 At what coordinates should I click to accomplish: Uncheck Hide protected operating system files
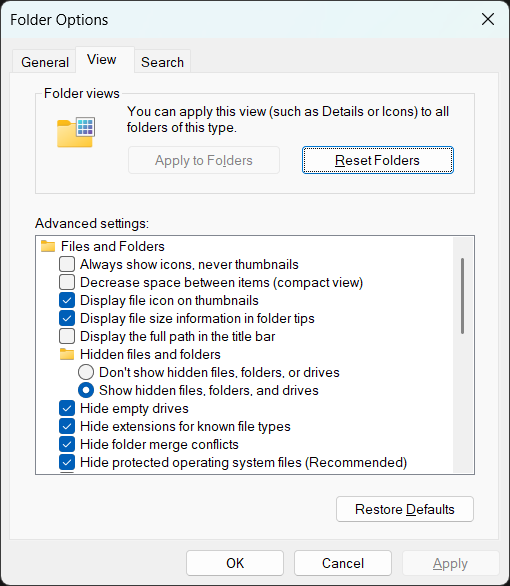(x=67, y=462)
